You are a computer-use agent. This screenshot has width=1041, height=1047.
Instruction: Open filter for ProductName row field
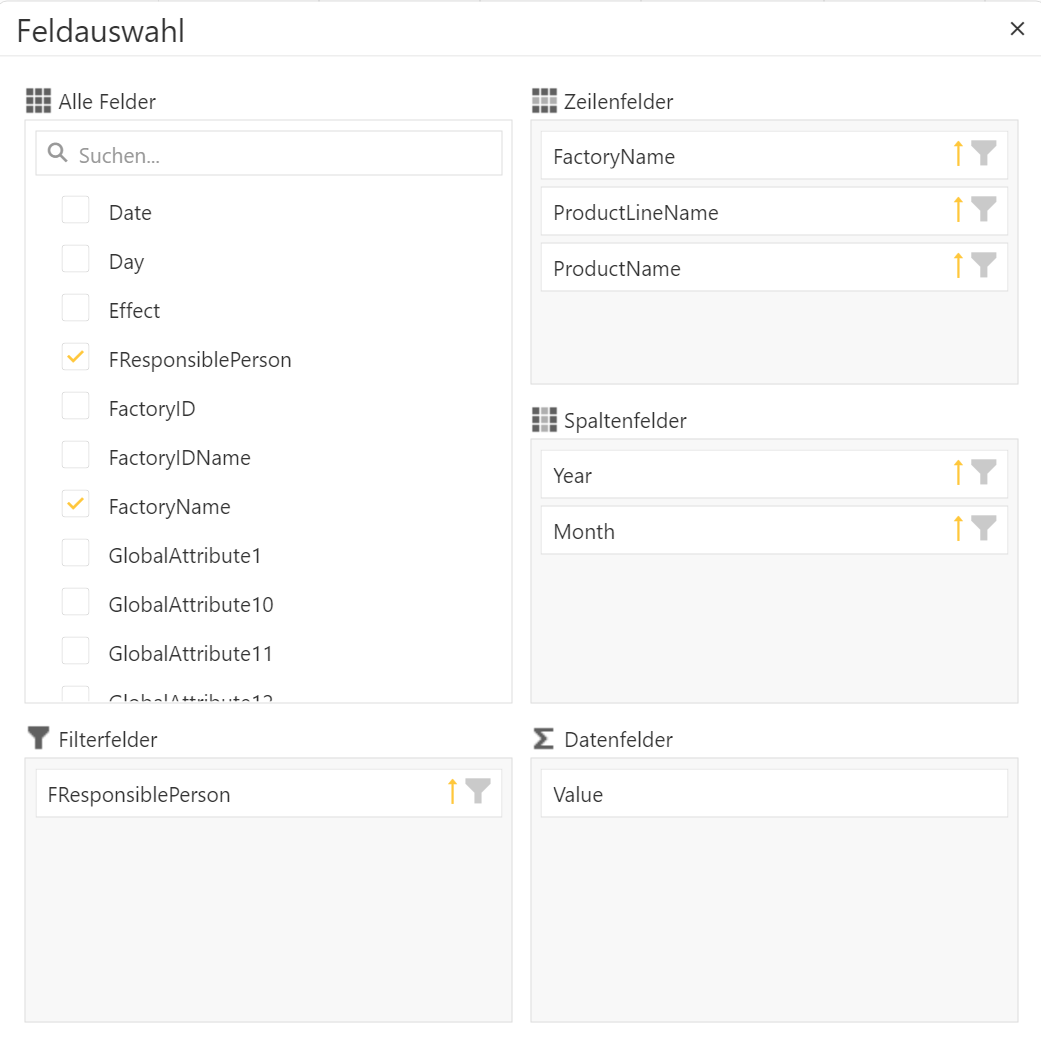click(984, 266)
